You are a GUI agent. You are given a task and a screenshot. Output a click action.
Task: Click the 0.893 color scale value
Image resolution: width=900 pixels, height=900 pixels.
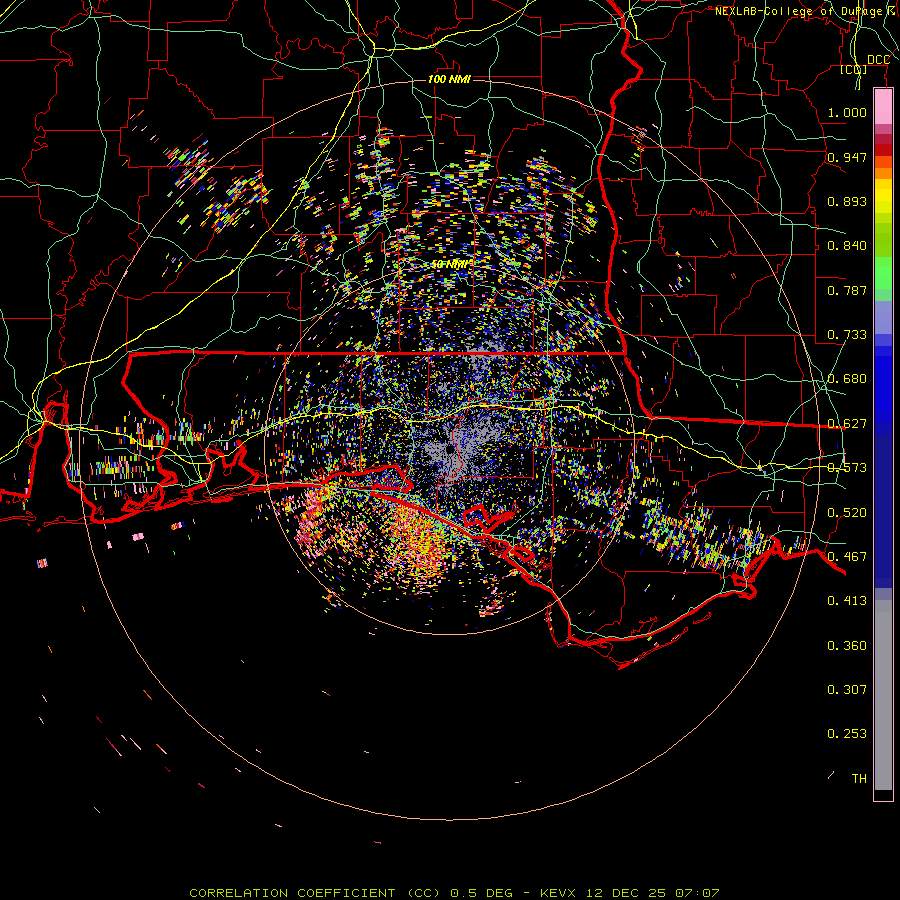point(847,201)
